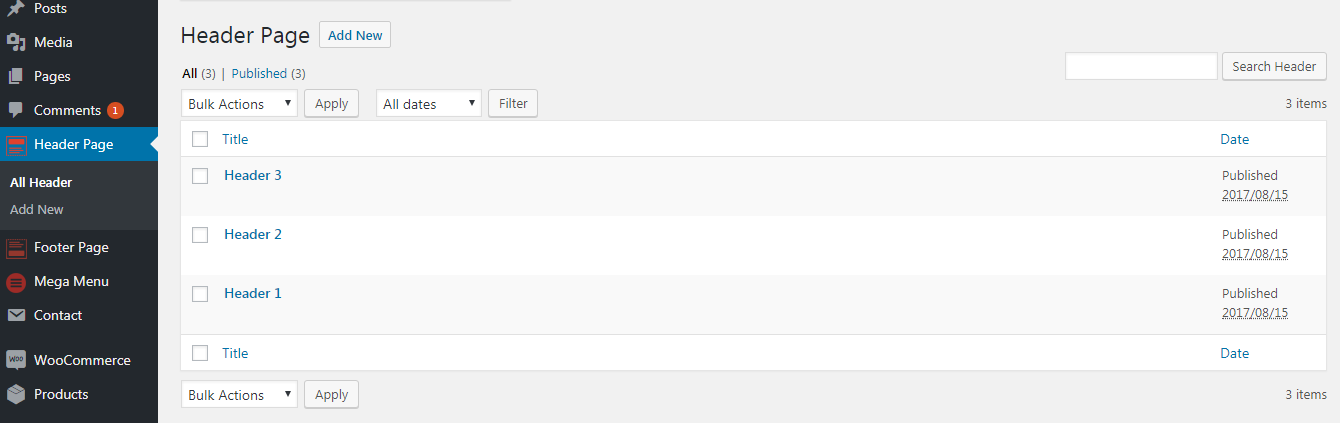The width and height of the screenshot is (1340, 423).
Task: Open the Mega Menu round icon
Action: 16,282
